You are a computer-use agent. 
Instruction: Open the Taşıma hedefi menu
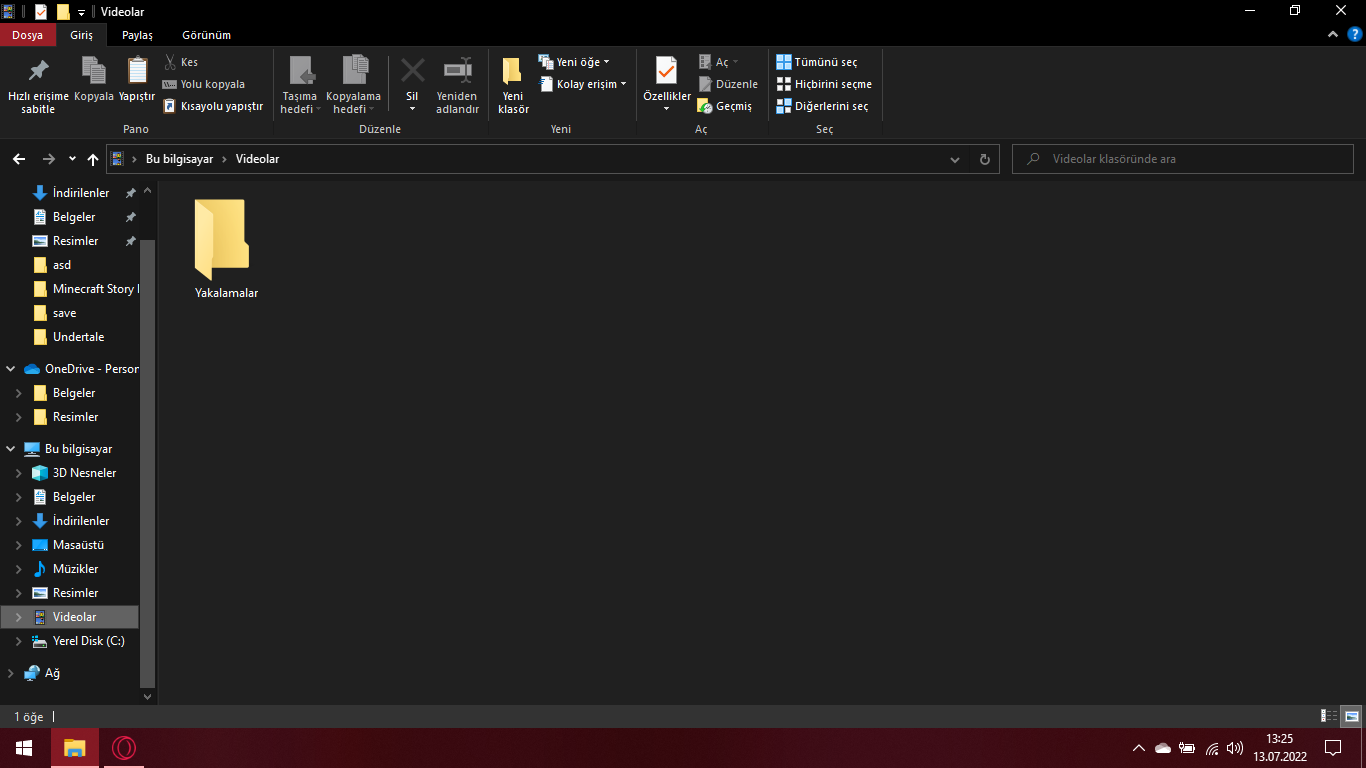point(300,85)
